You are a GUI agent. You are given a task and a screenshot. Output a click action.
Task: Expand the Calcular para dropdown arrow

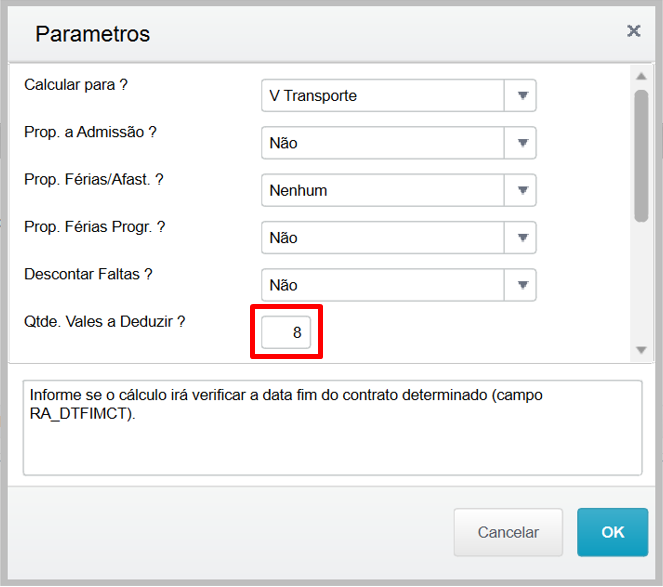click(521, 96)
